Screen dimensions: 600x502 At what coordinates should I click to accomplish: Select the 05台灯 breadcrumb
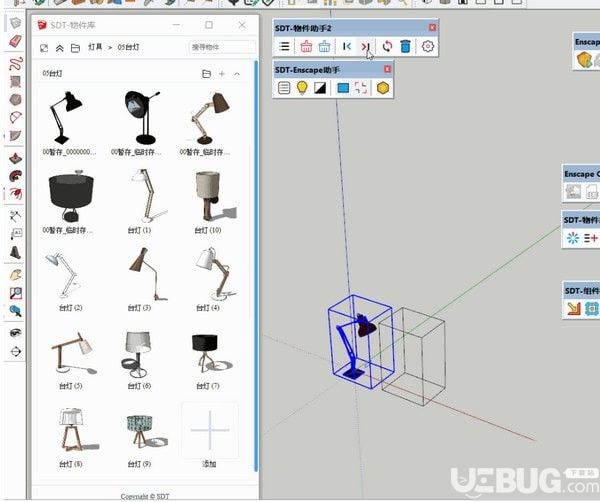128,47
